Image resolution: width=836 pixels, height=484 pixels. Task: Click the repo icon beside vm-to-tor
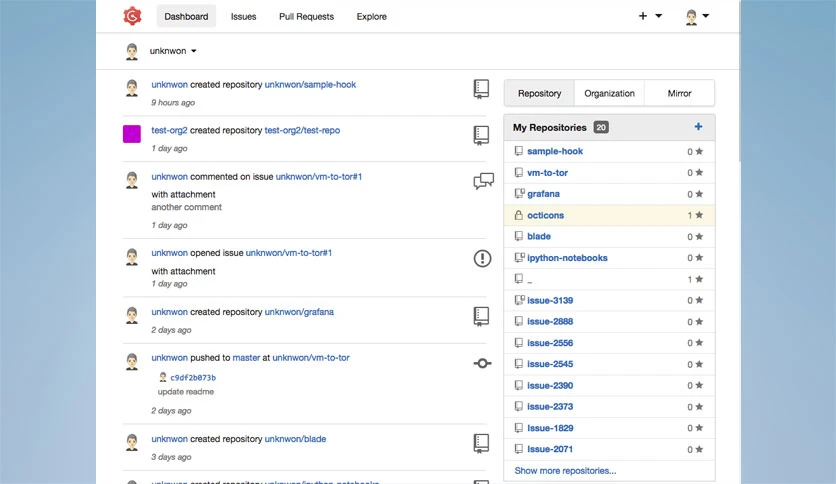click(x=518, y=173)
